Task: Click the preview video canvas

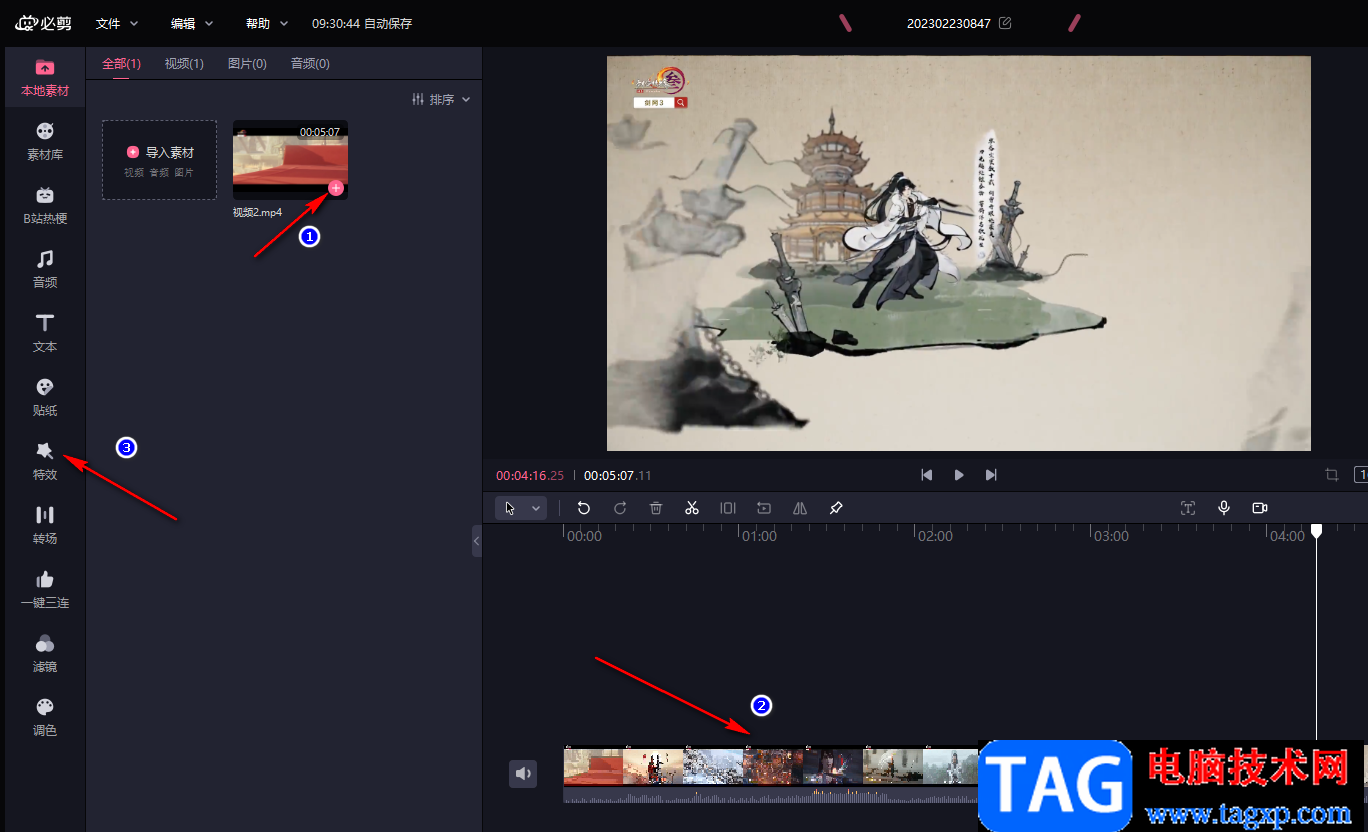Action: 959,253
